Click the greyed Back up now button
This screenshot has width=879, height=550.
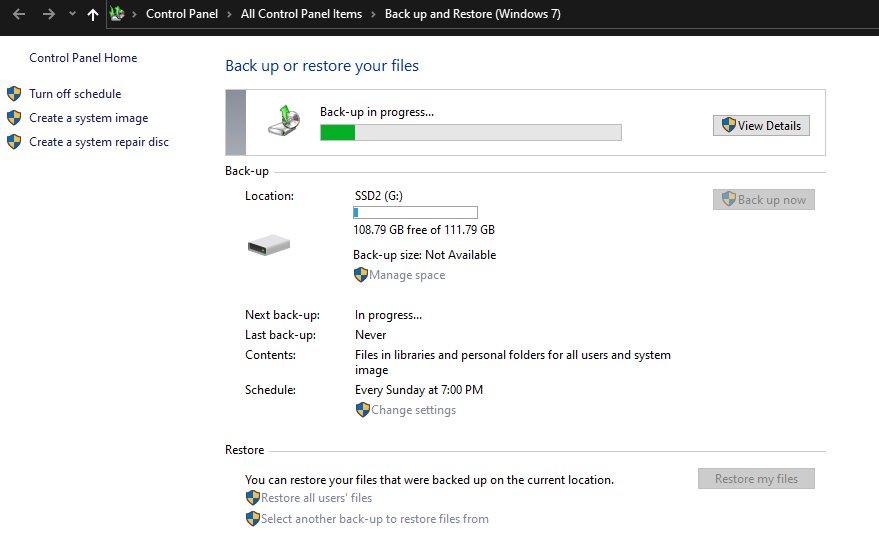coord(764,200)
